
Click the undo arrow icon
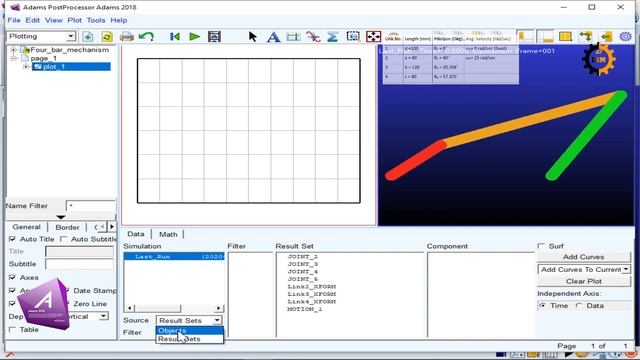click(146, 37)
